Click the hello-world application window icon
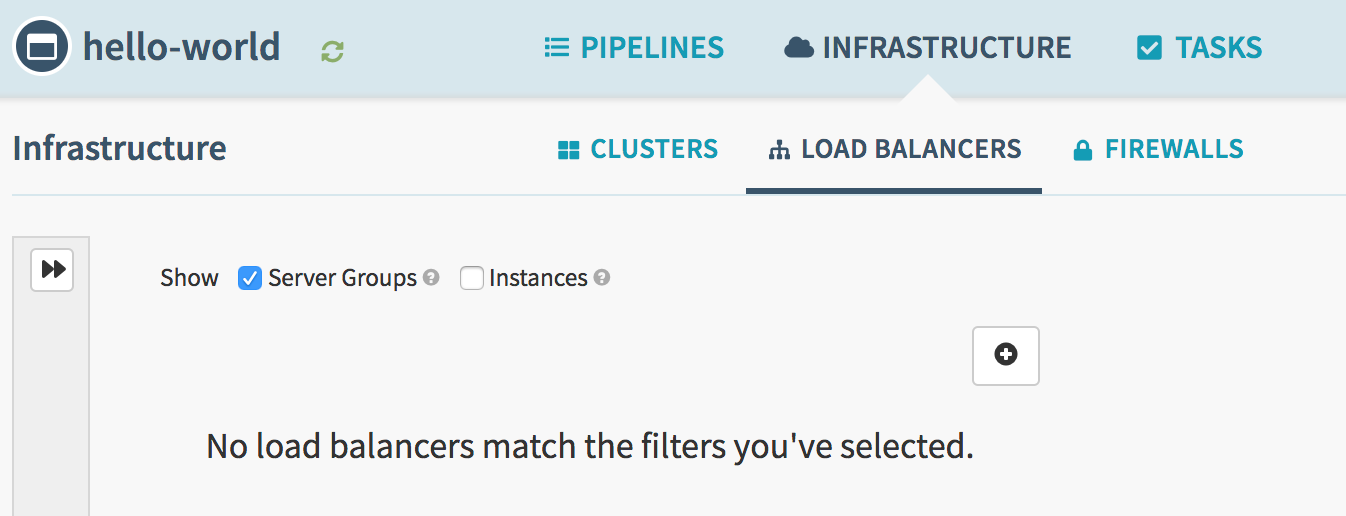1346x516 pixels. (42, 47)
